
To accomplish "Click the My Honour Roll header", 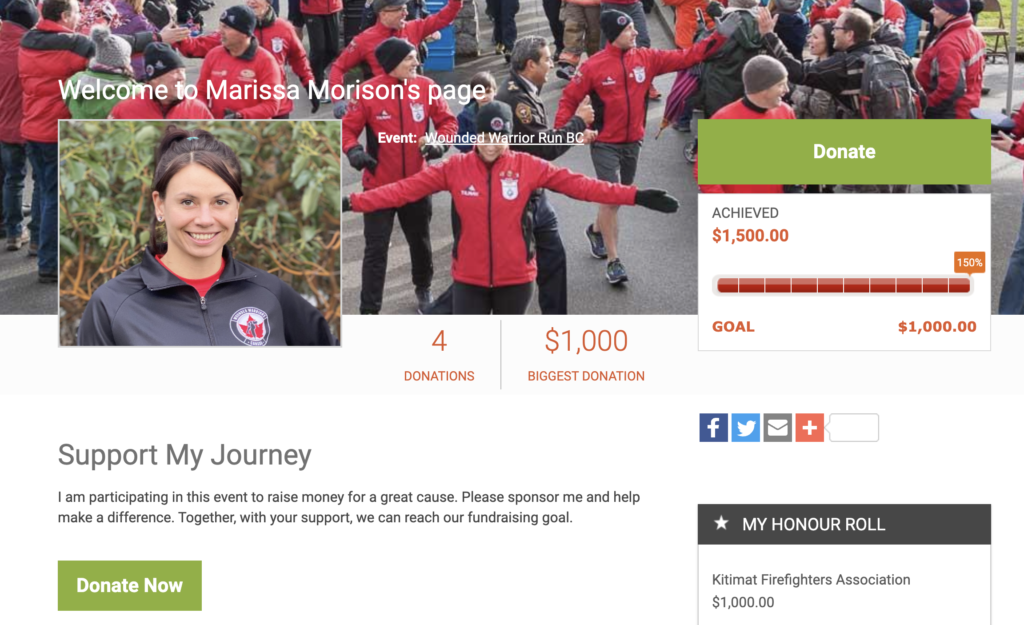I will click(x=844, y=524).
